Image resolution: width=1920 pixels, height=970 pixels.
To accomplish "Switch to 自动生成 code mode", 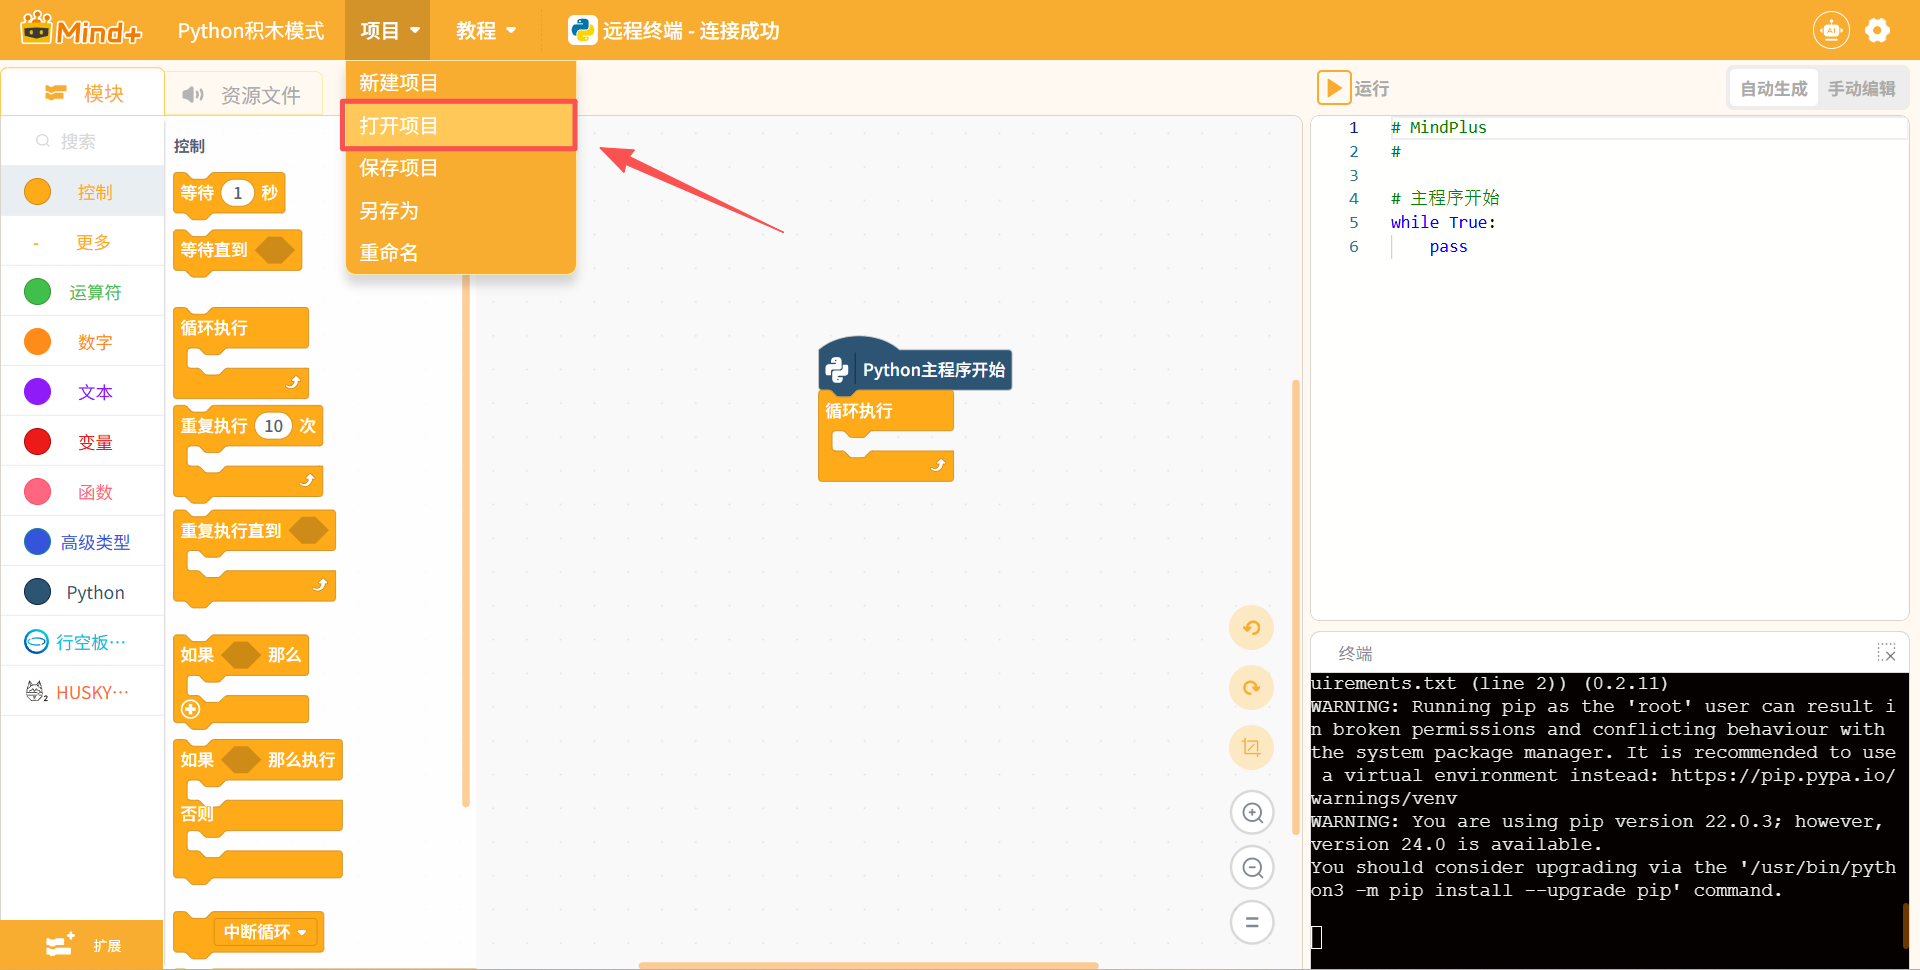I will point(1773,89).
